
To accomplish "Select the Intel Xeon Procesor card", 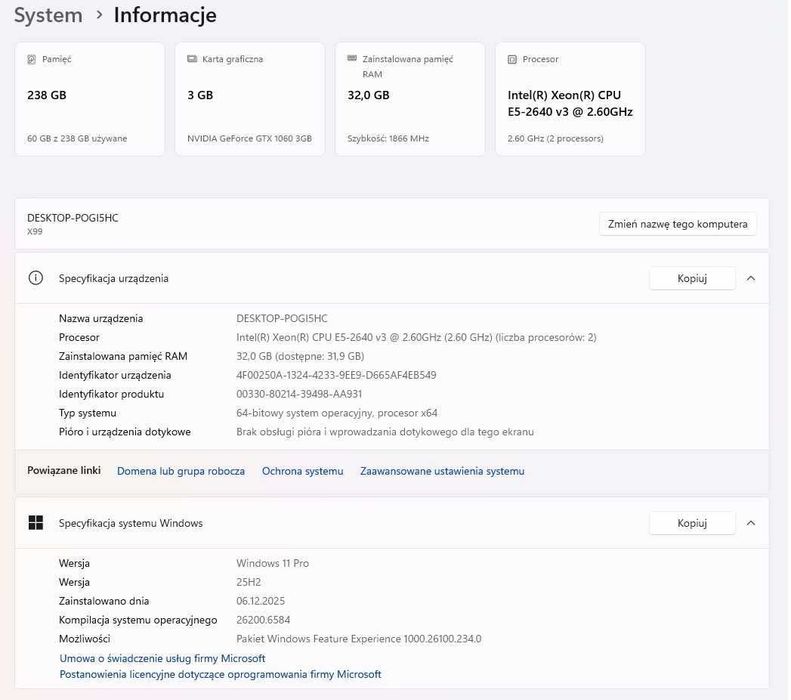I will pos(570,99).
